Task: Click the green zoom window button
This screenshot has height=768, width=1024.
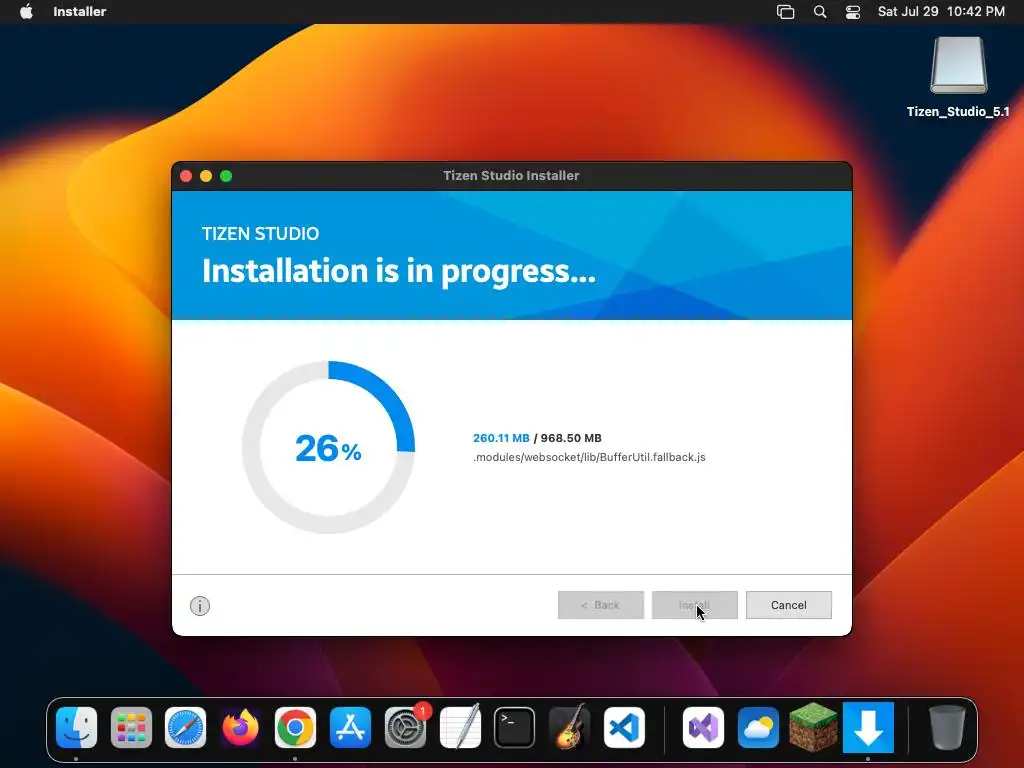Action: [226, 176]
